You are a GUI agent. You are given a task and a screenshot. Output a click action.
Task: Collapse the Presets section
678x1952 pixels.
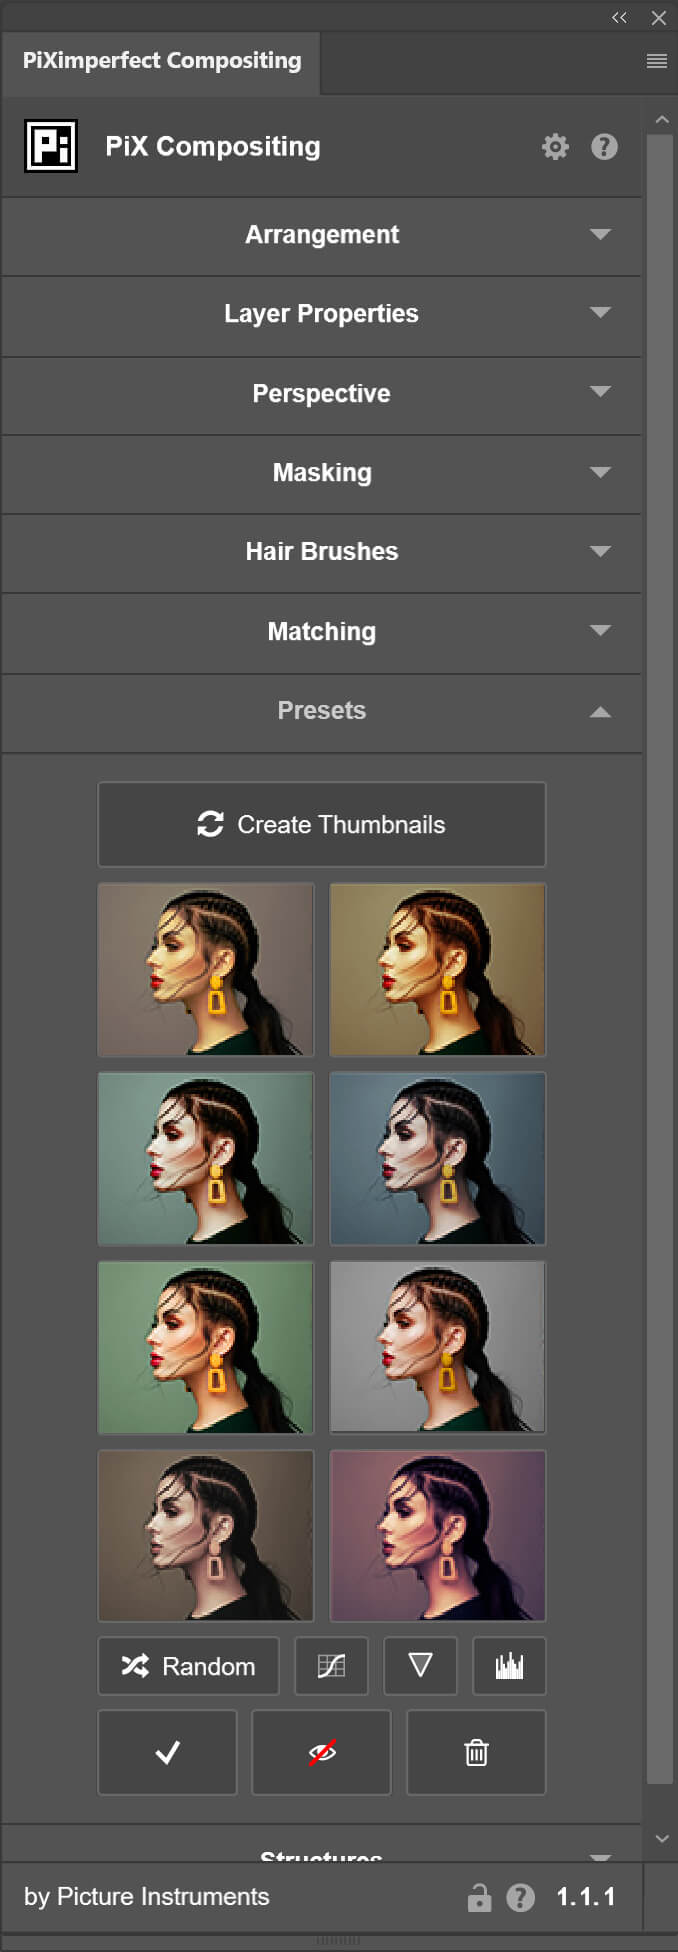(x=321, y=711)
